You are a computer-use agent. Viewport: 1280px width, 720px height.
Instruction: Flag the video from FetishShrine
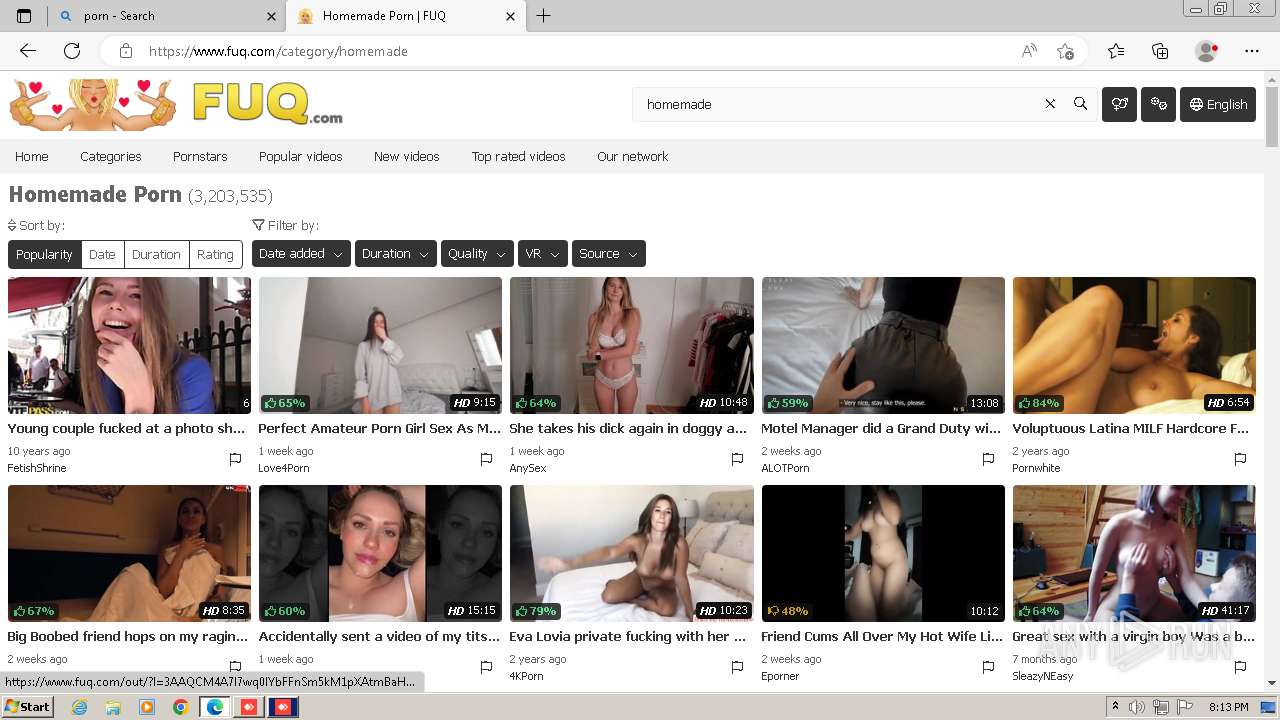tap(235, 459)
